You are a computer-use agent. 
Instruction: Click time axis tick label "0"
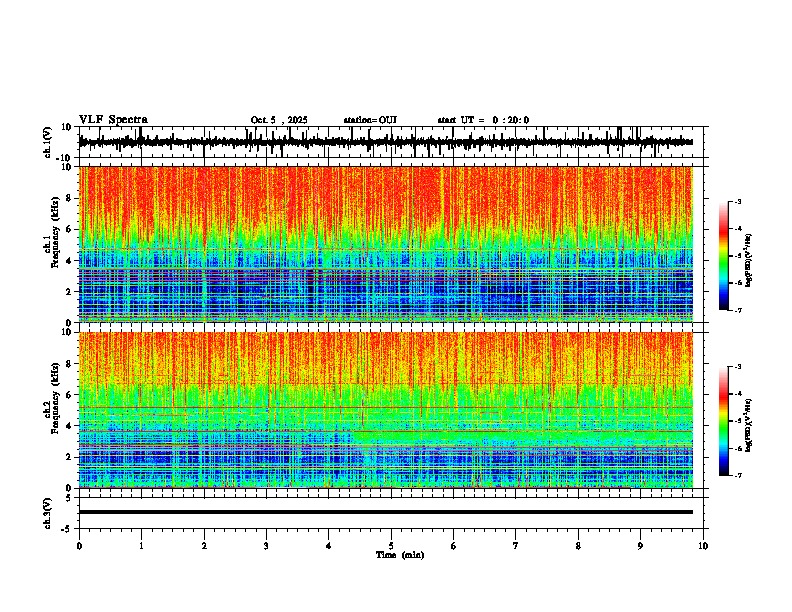click(79, 546)
